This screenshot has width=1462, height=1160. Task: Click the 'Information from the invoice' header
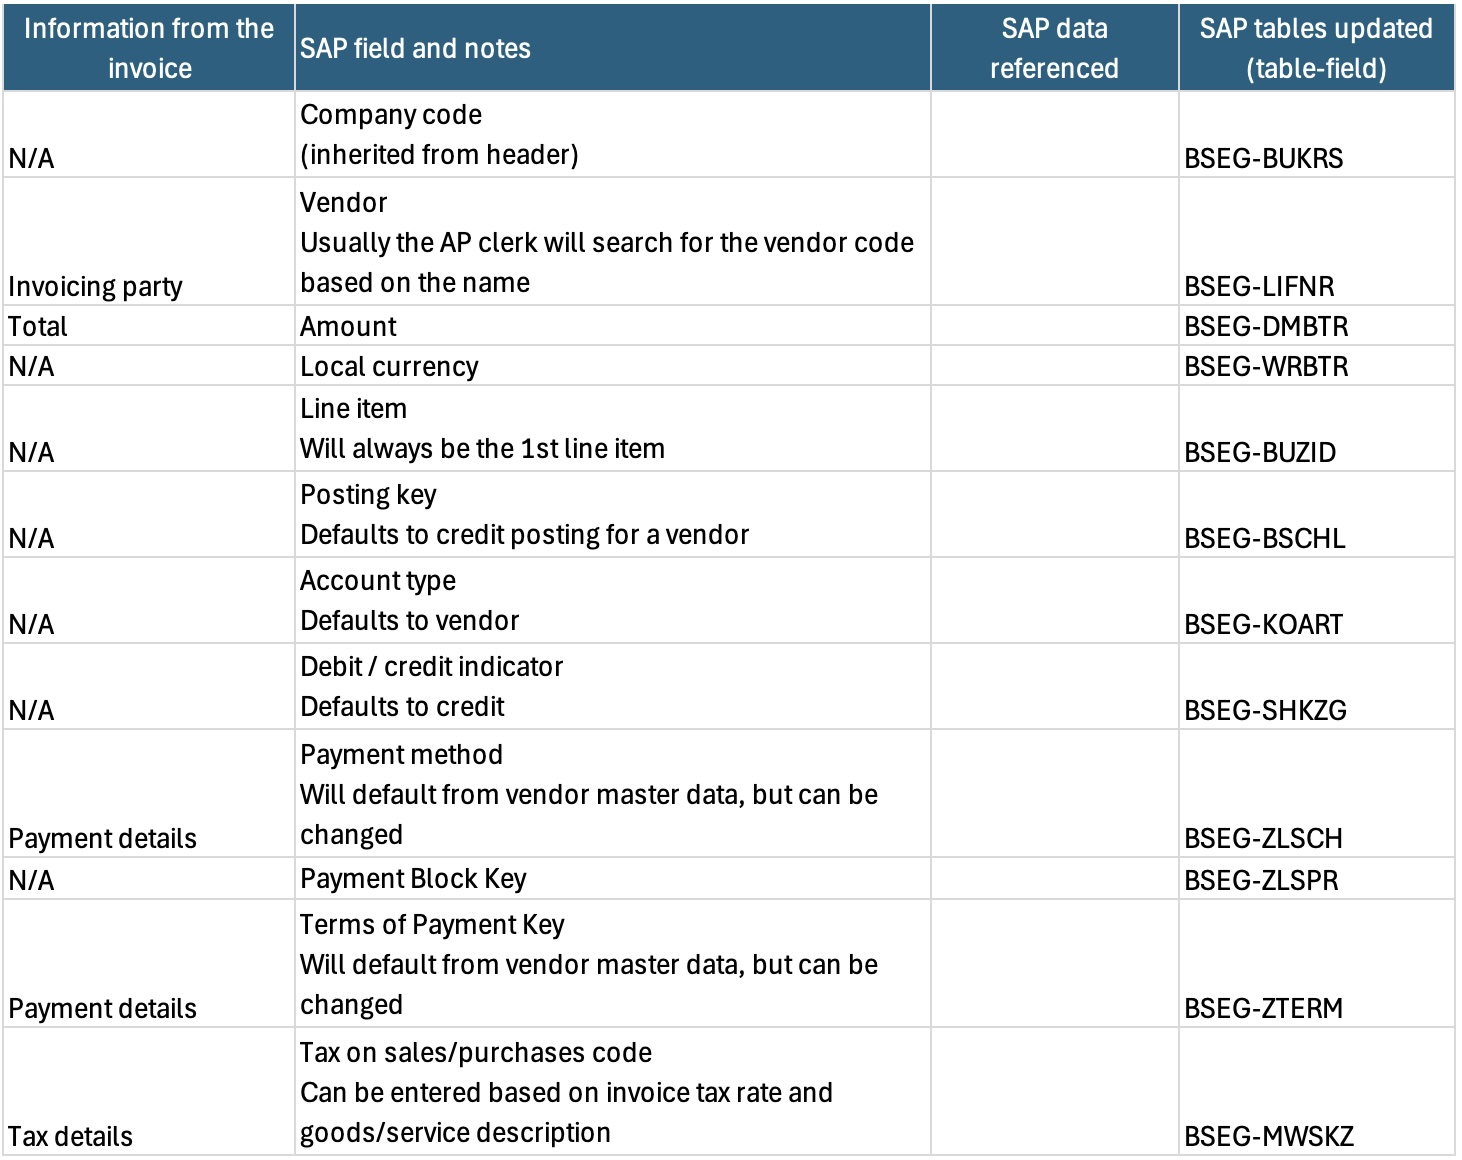[x=149, y=48]
